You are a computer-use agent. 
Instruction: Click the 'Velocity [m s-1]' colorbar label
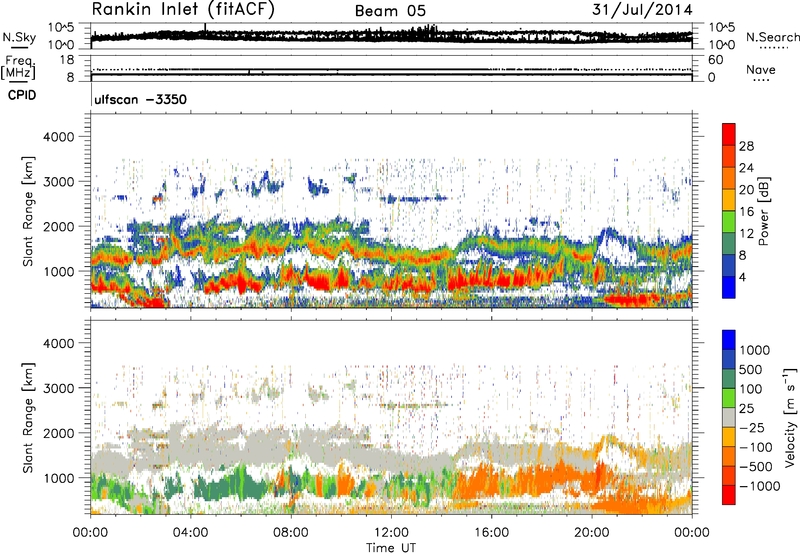tap(790, 417)
